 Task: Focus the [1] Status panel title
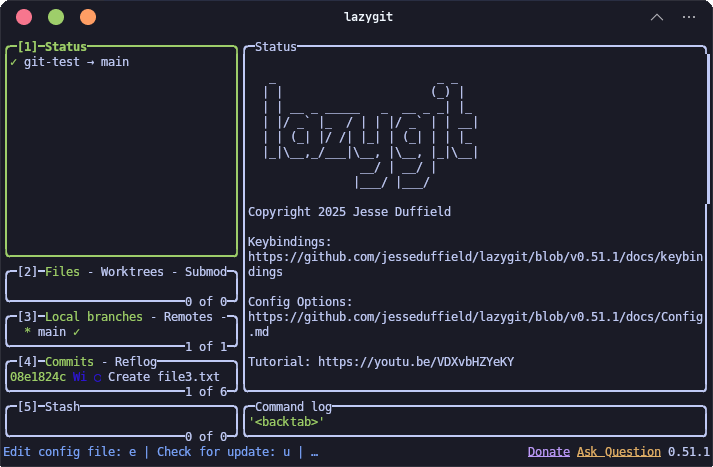point(52,46)
